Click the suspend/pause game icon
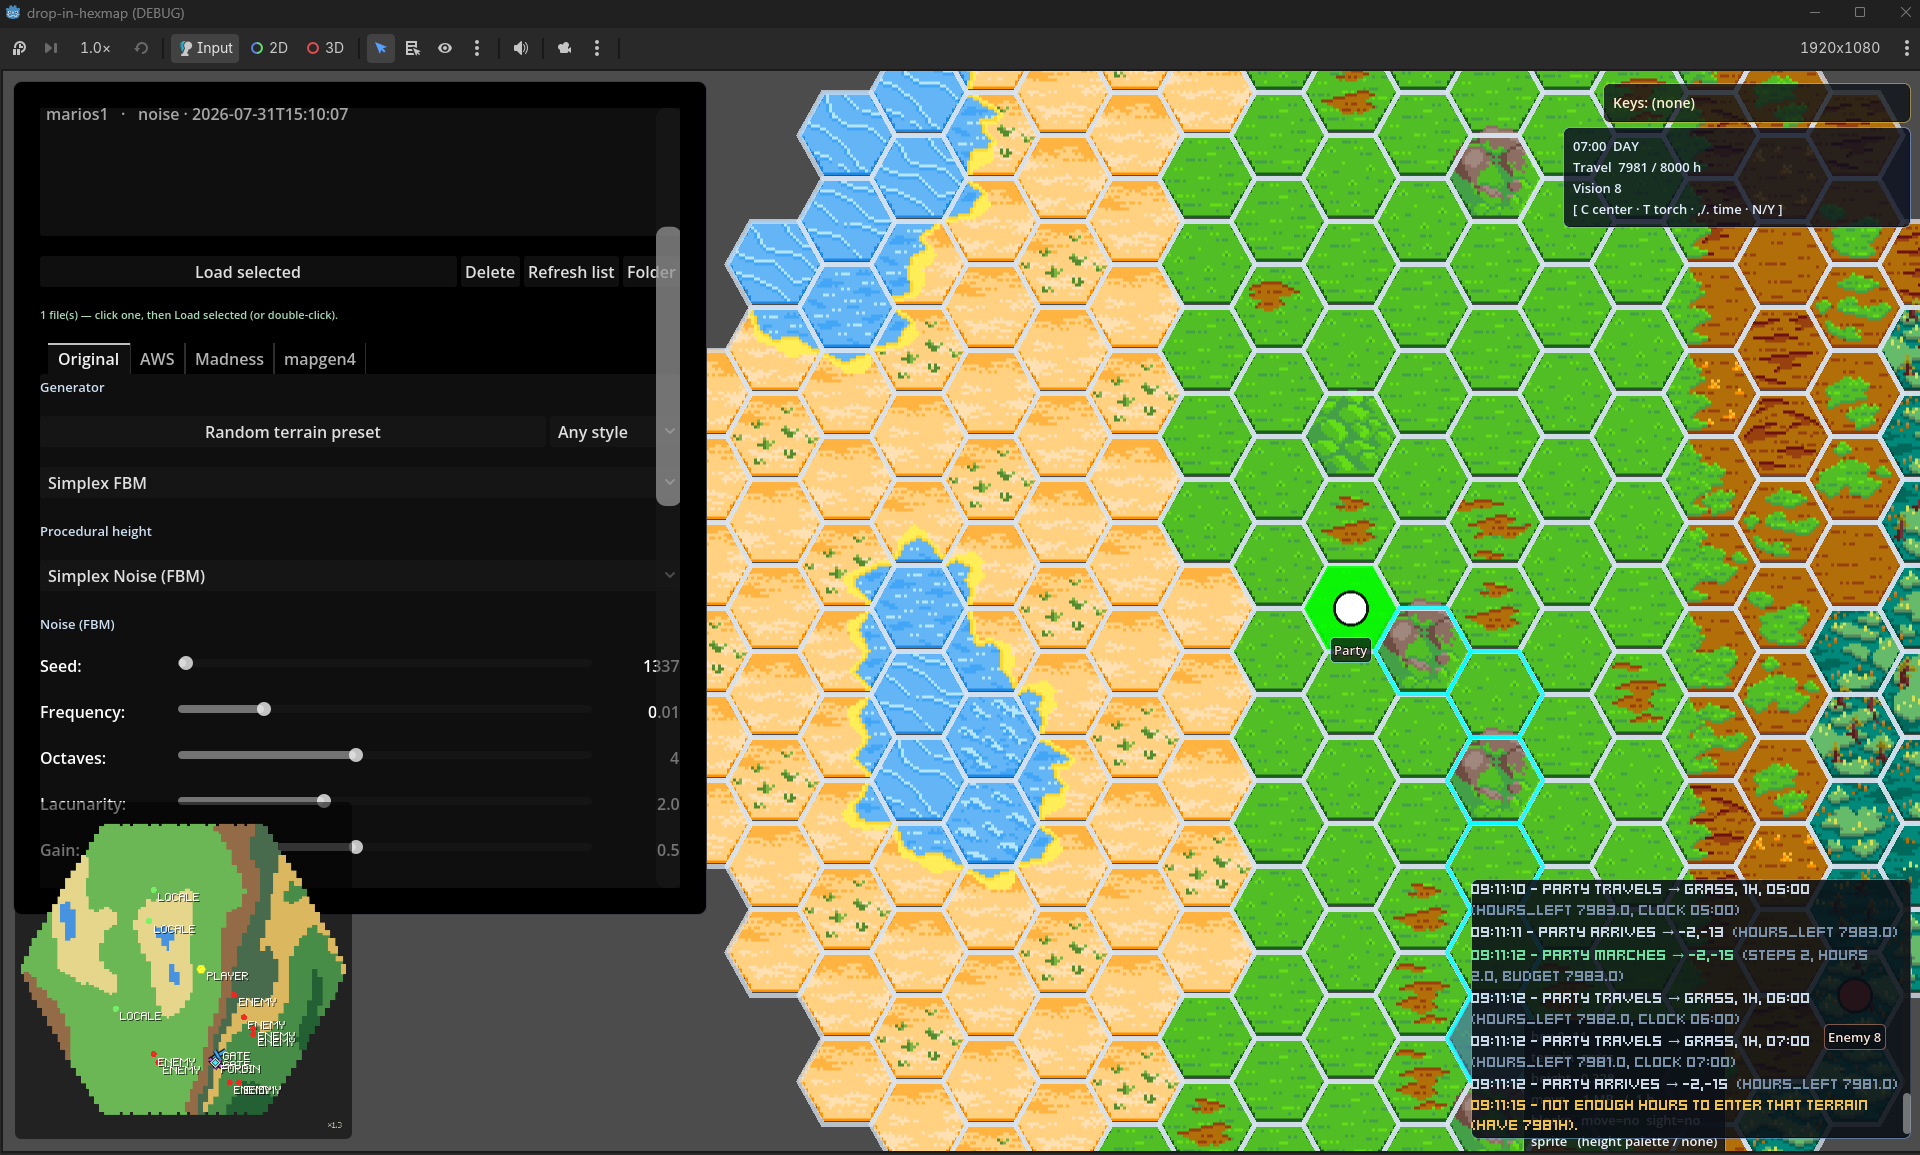The width and height of the screenshot is (1920, 1155). pyautogui.click(x=19, y=48)
